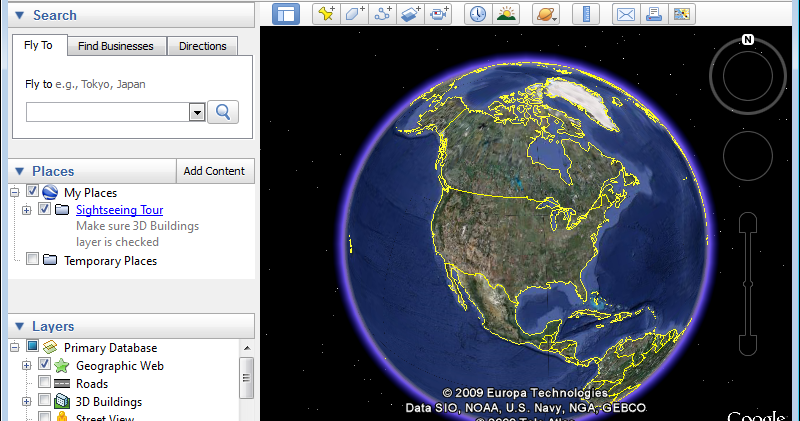This screenshot has width=800, height=421.
Task: Click the Sightseeing Tour folder icon
Action: pyautogui.click(x=62, y=210)
